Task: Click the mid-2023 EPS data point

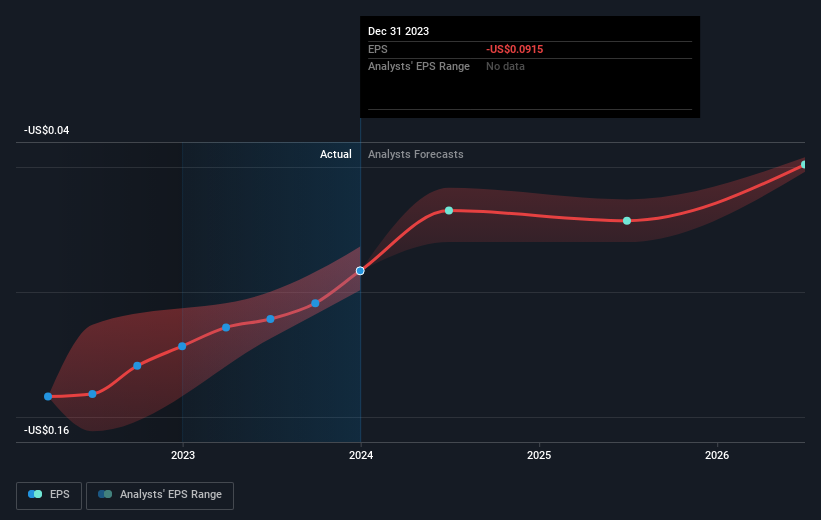Action: click(x=270, y=319)
